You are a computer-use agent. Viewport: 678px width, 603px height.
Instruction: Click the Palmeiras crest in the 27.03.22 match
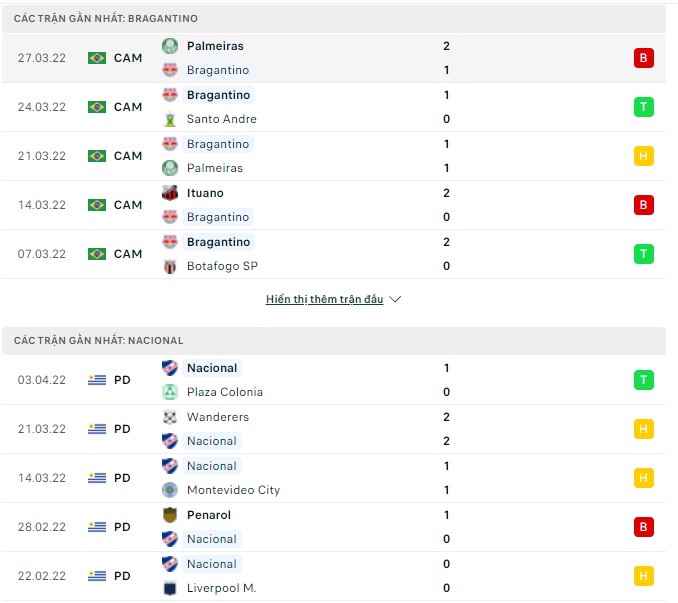(170, 46)
